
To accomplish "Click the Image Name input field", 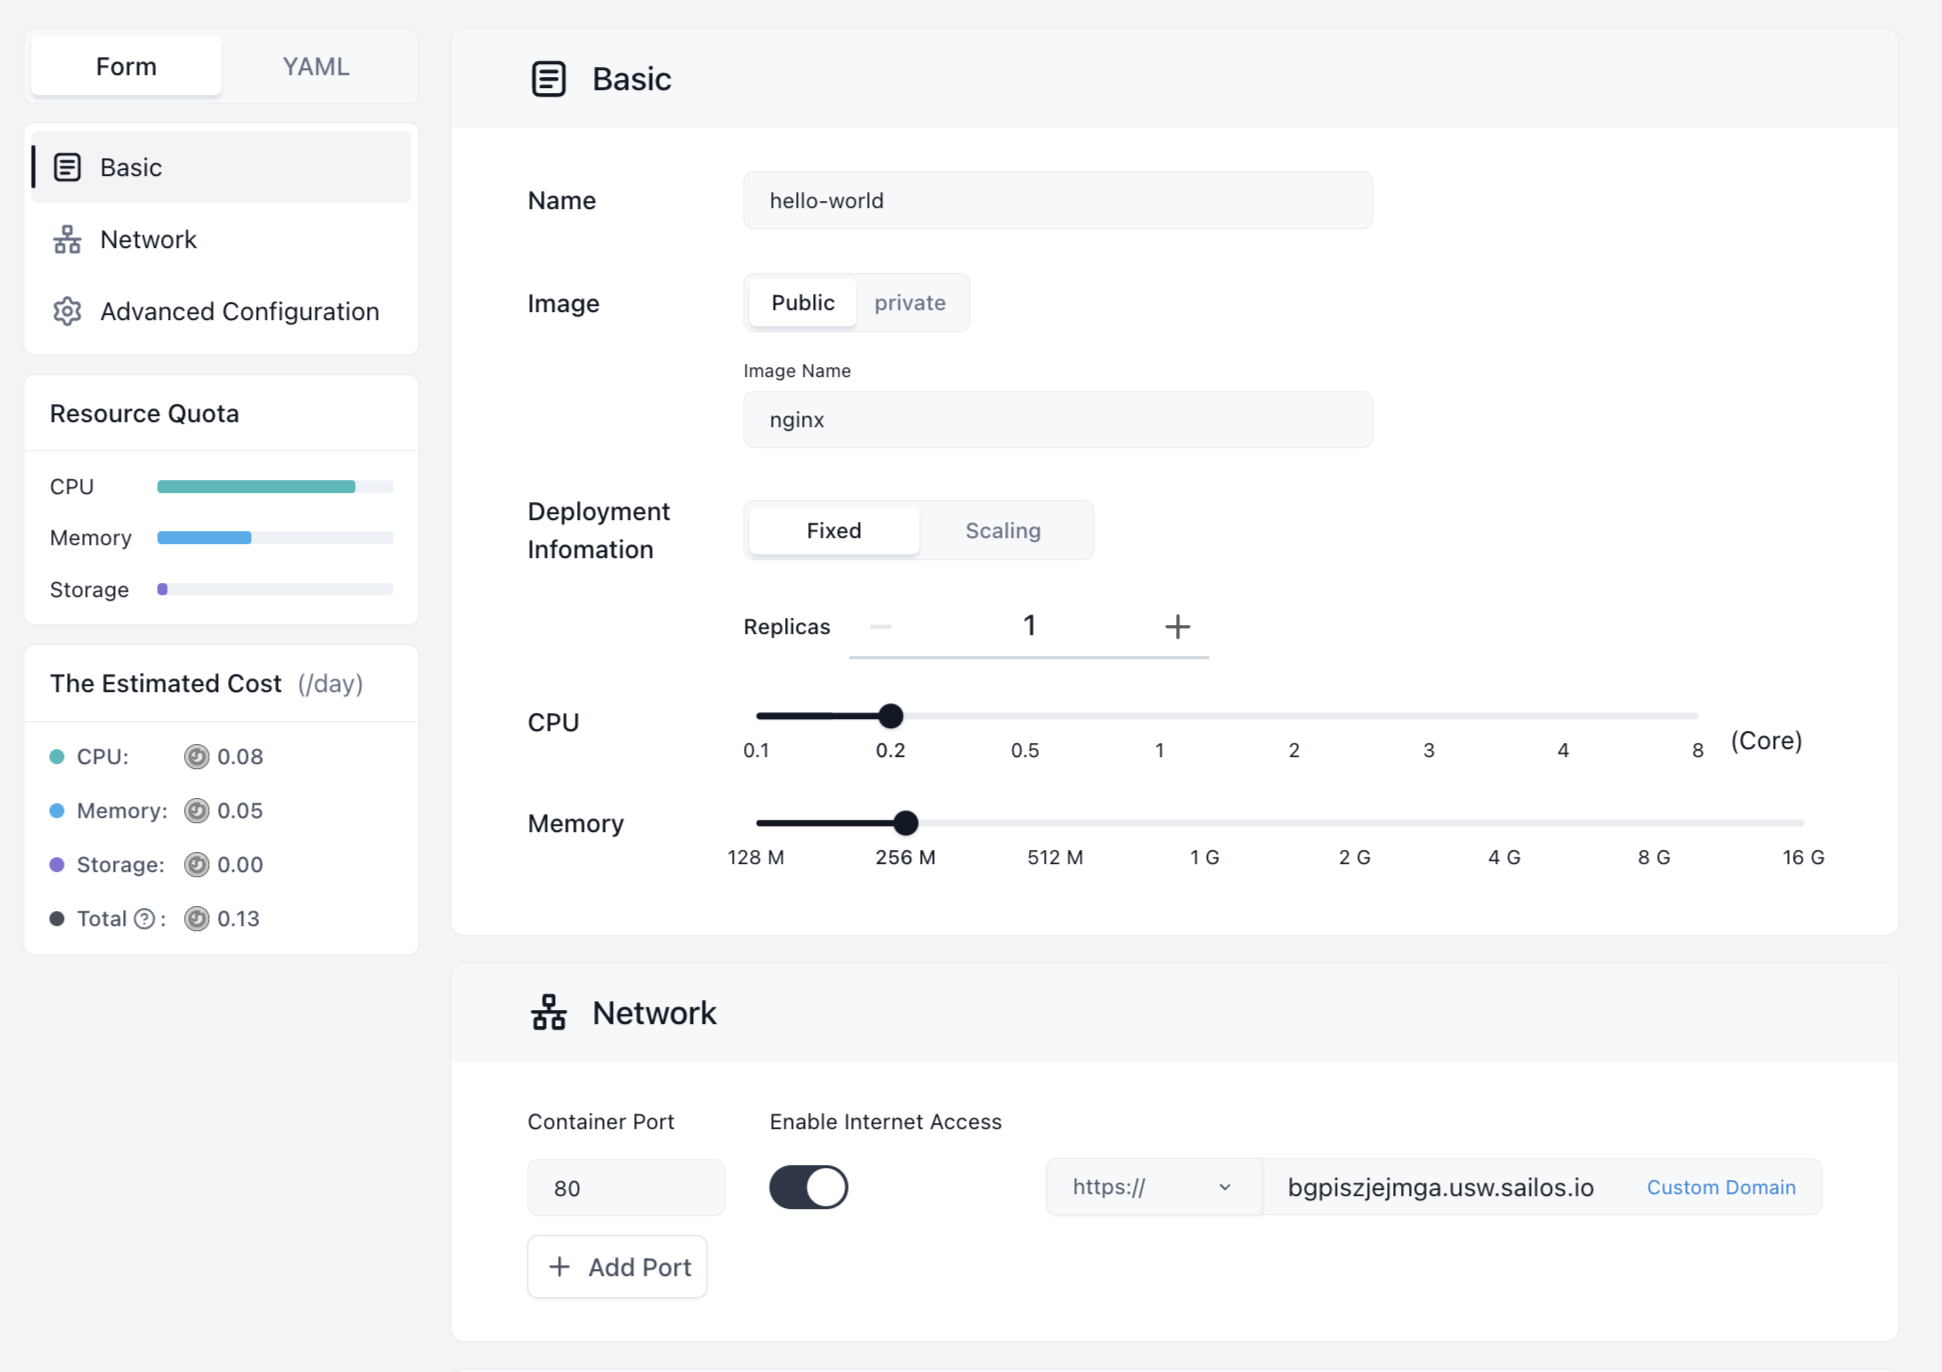I will tap(1057, 420).
